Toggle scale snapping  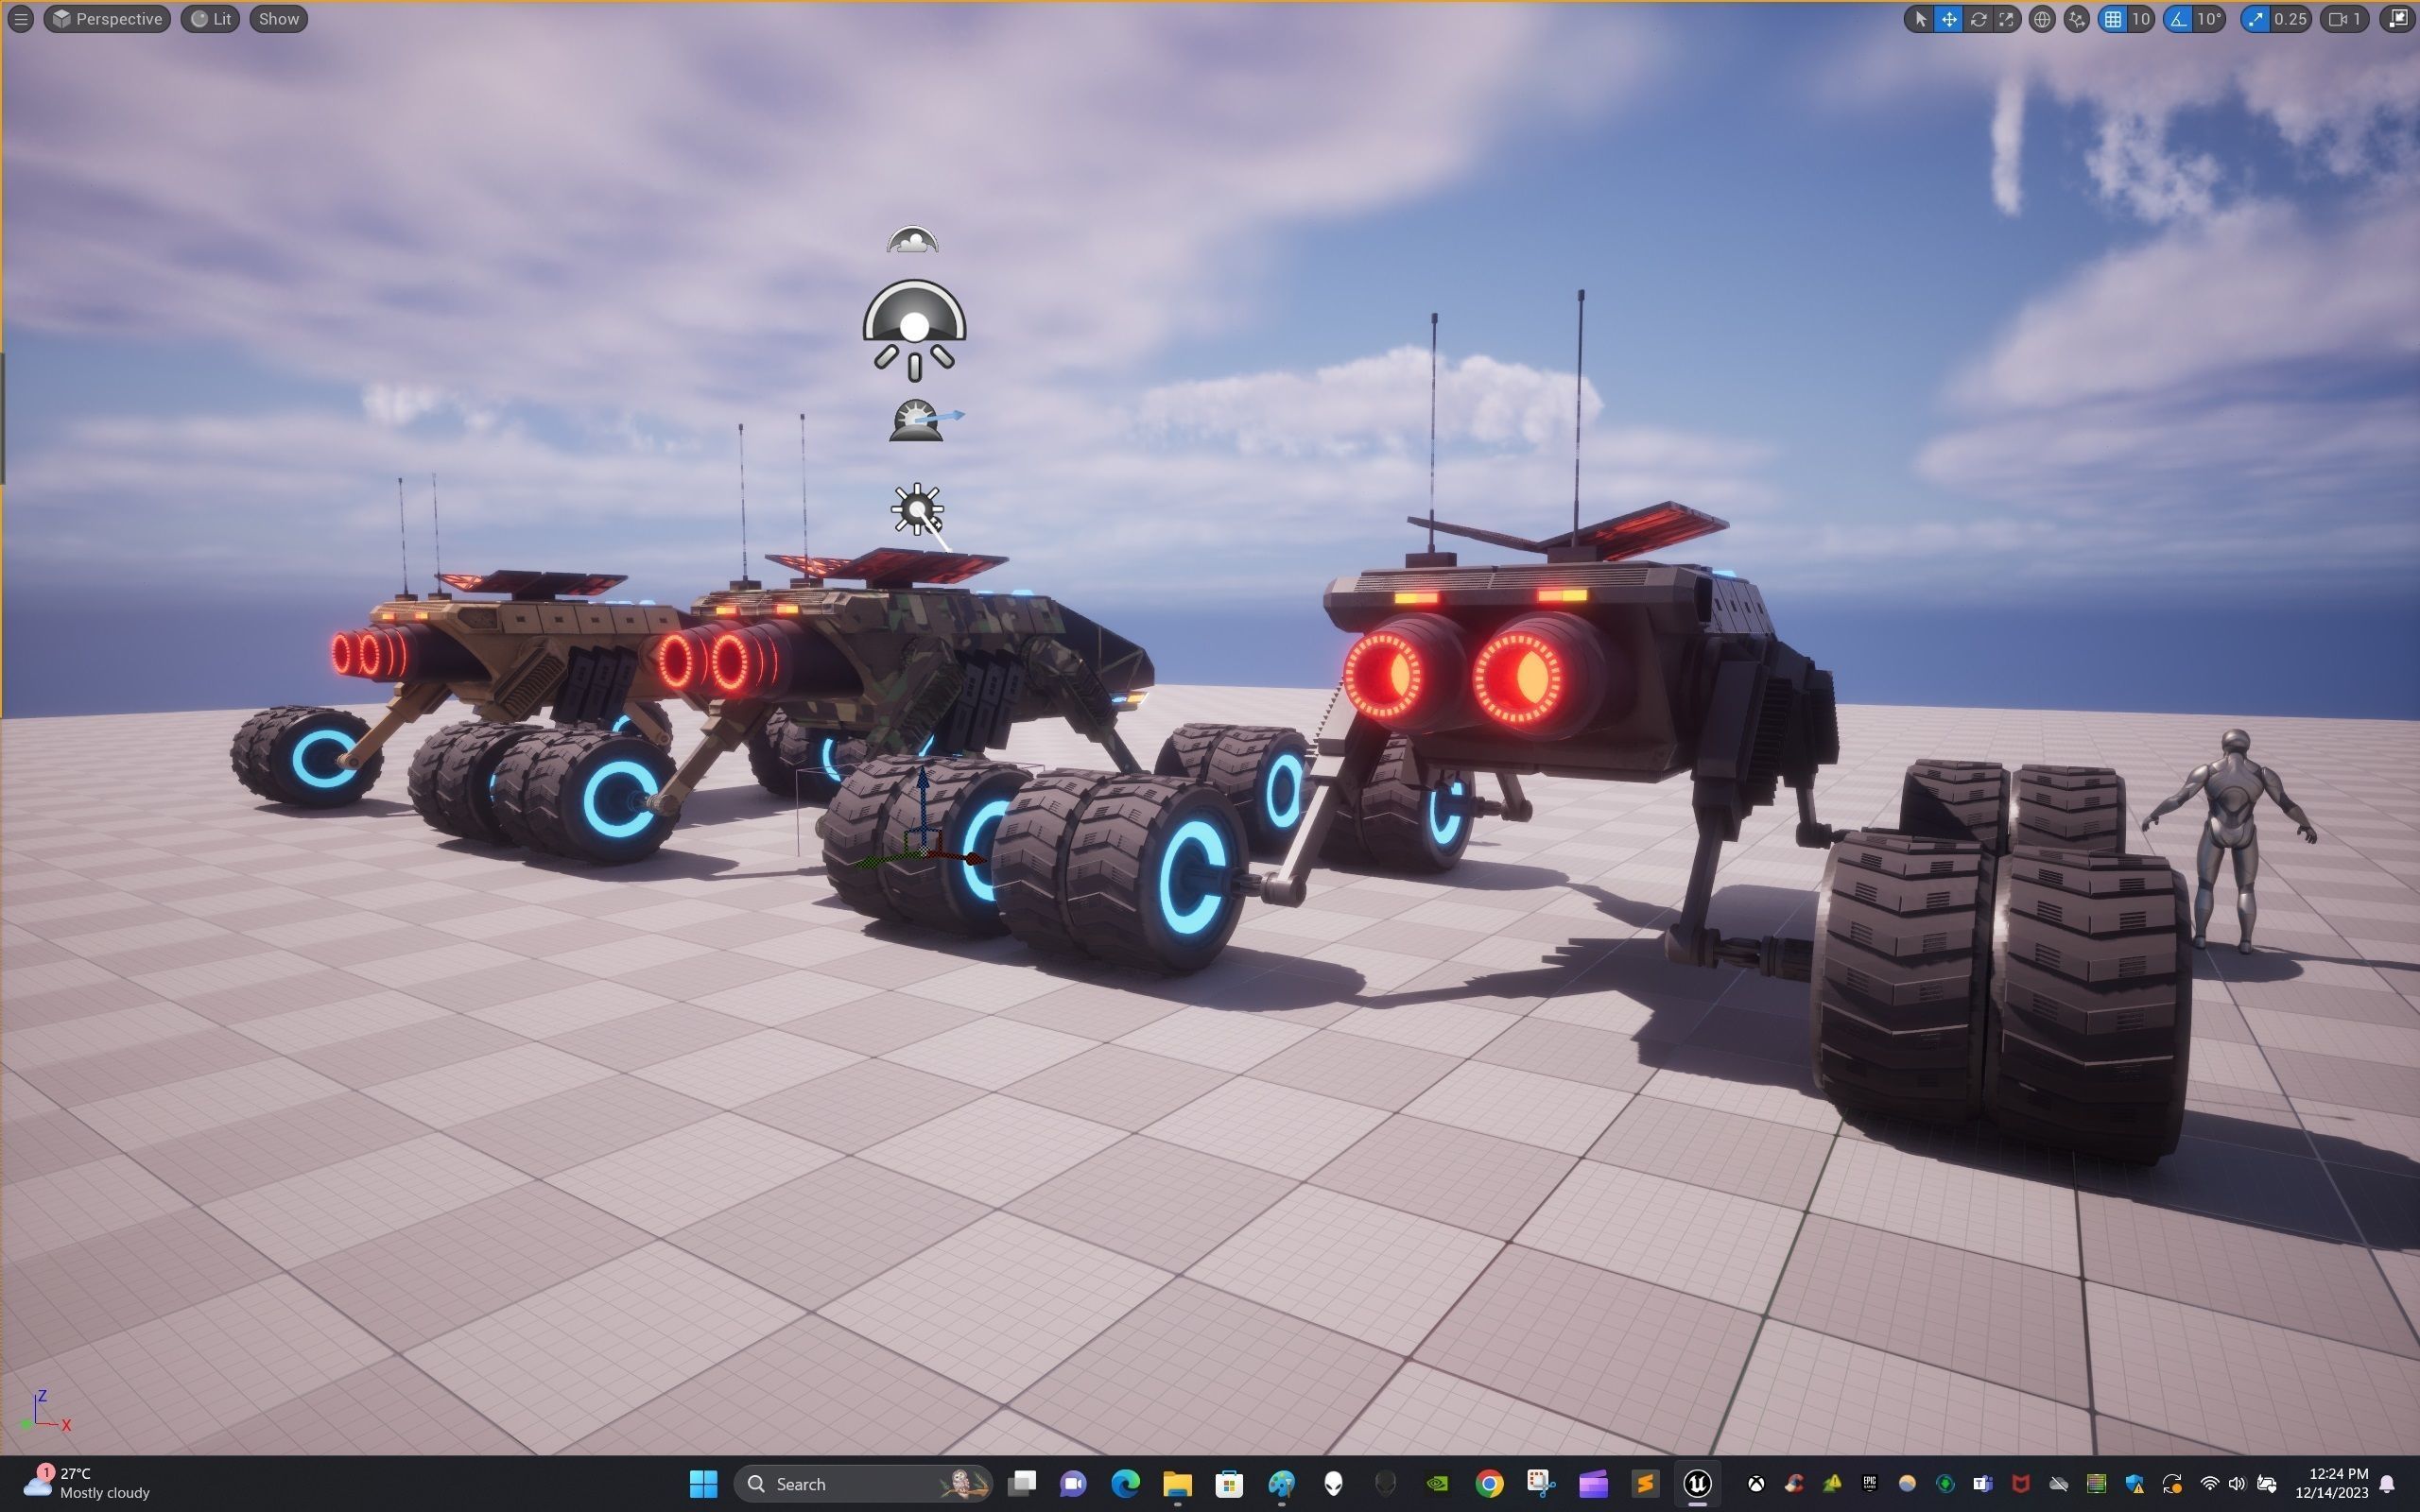click(2255, 19)
